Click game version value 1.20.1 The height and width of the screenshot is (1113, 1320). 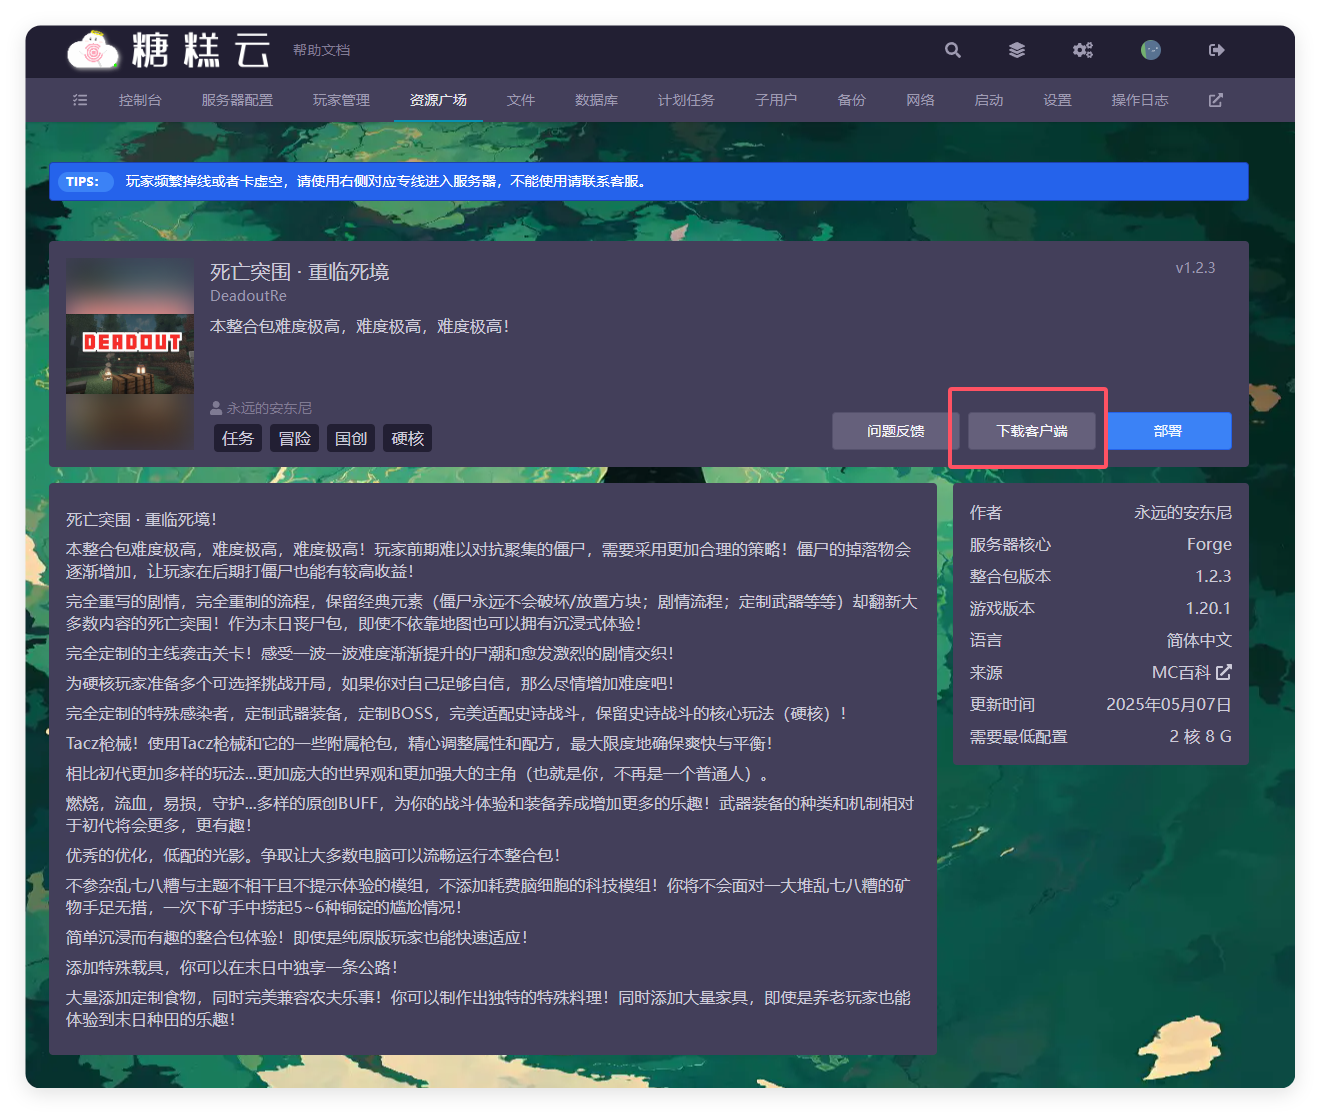[1208, 608]
